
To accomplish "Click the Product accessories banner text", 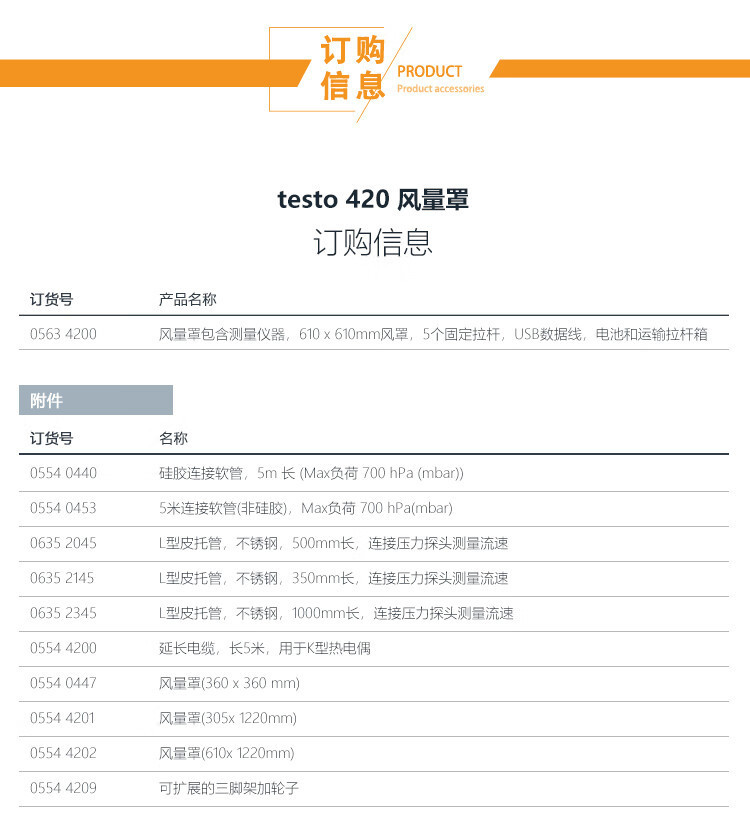I will pos(440,89).
